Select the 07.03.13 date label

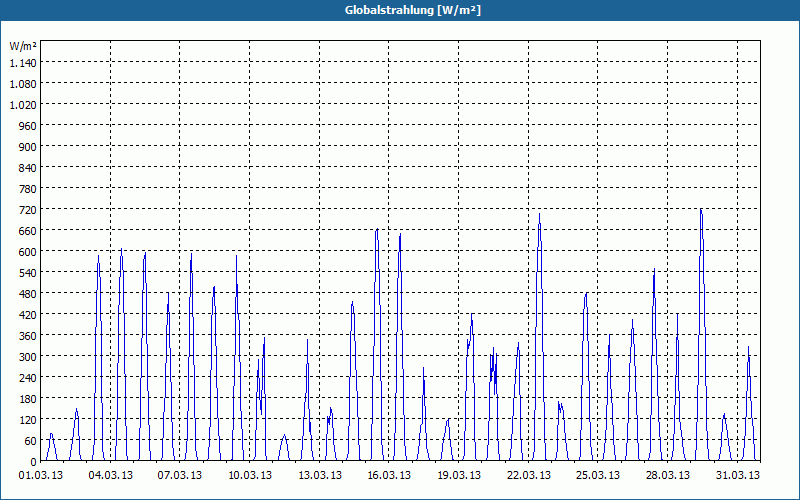[x=180, y=476]
